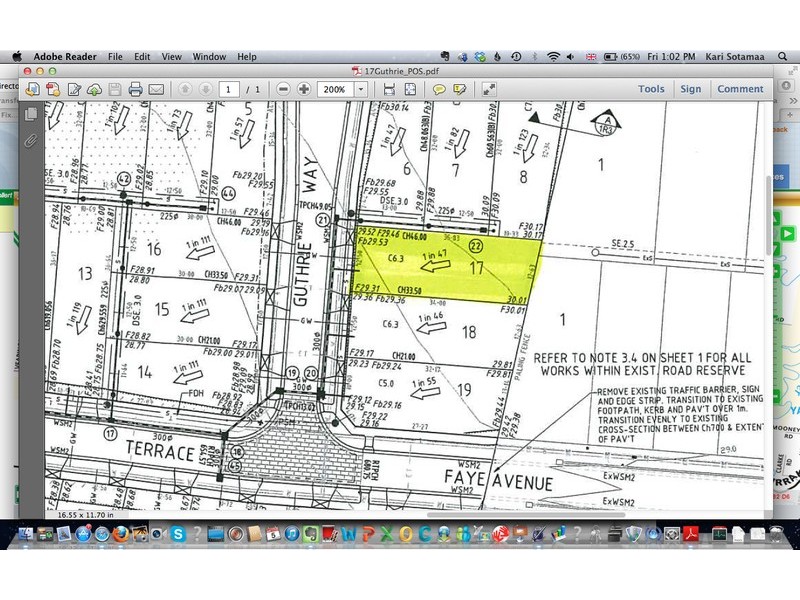Open the Sign pane

pyautogui.click(x=691, y=89)
